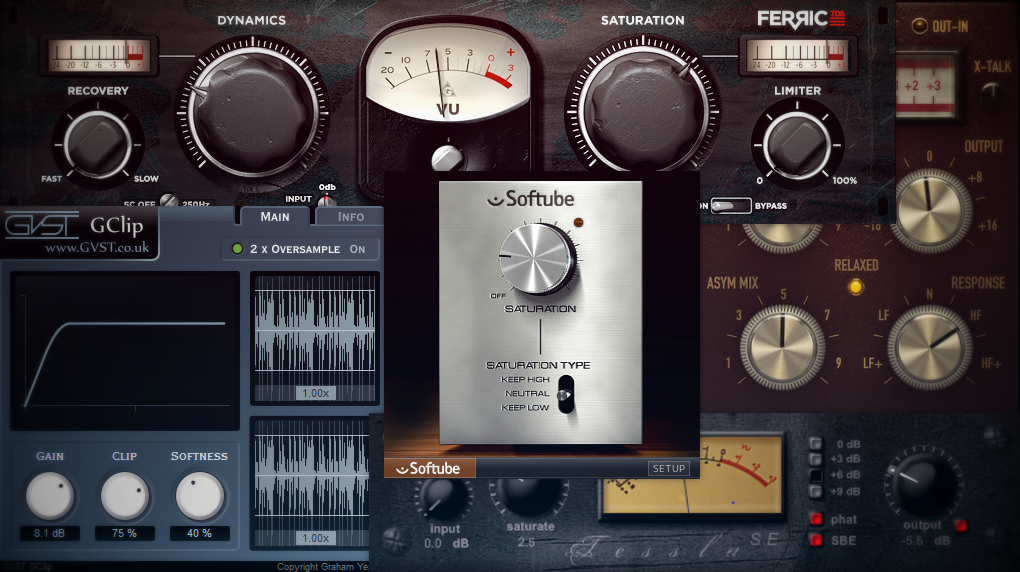
Task: Click the 40 % softness value field
Action: (199, 533)
